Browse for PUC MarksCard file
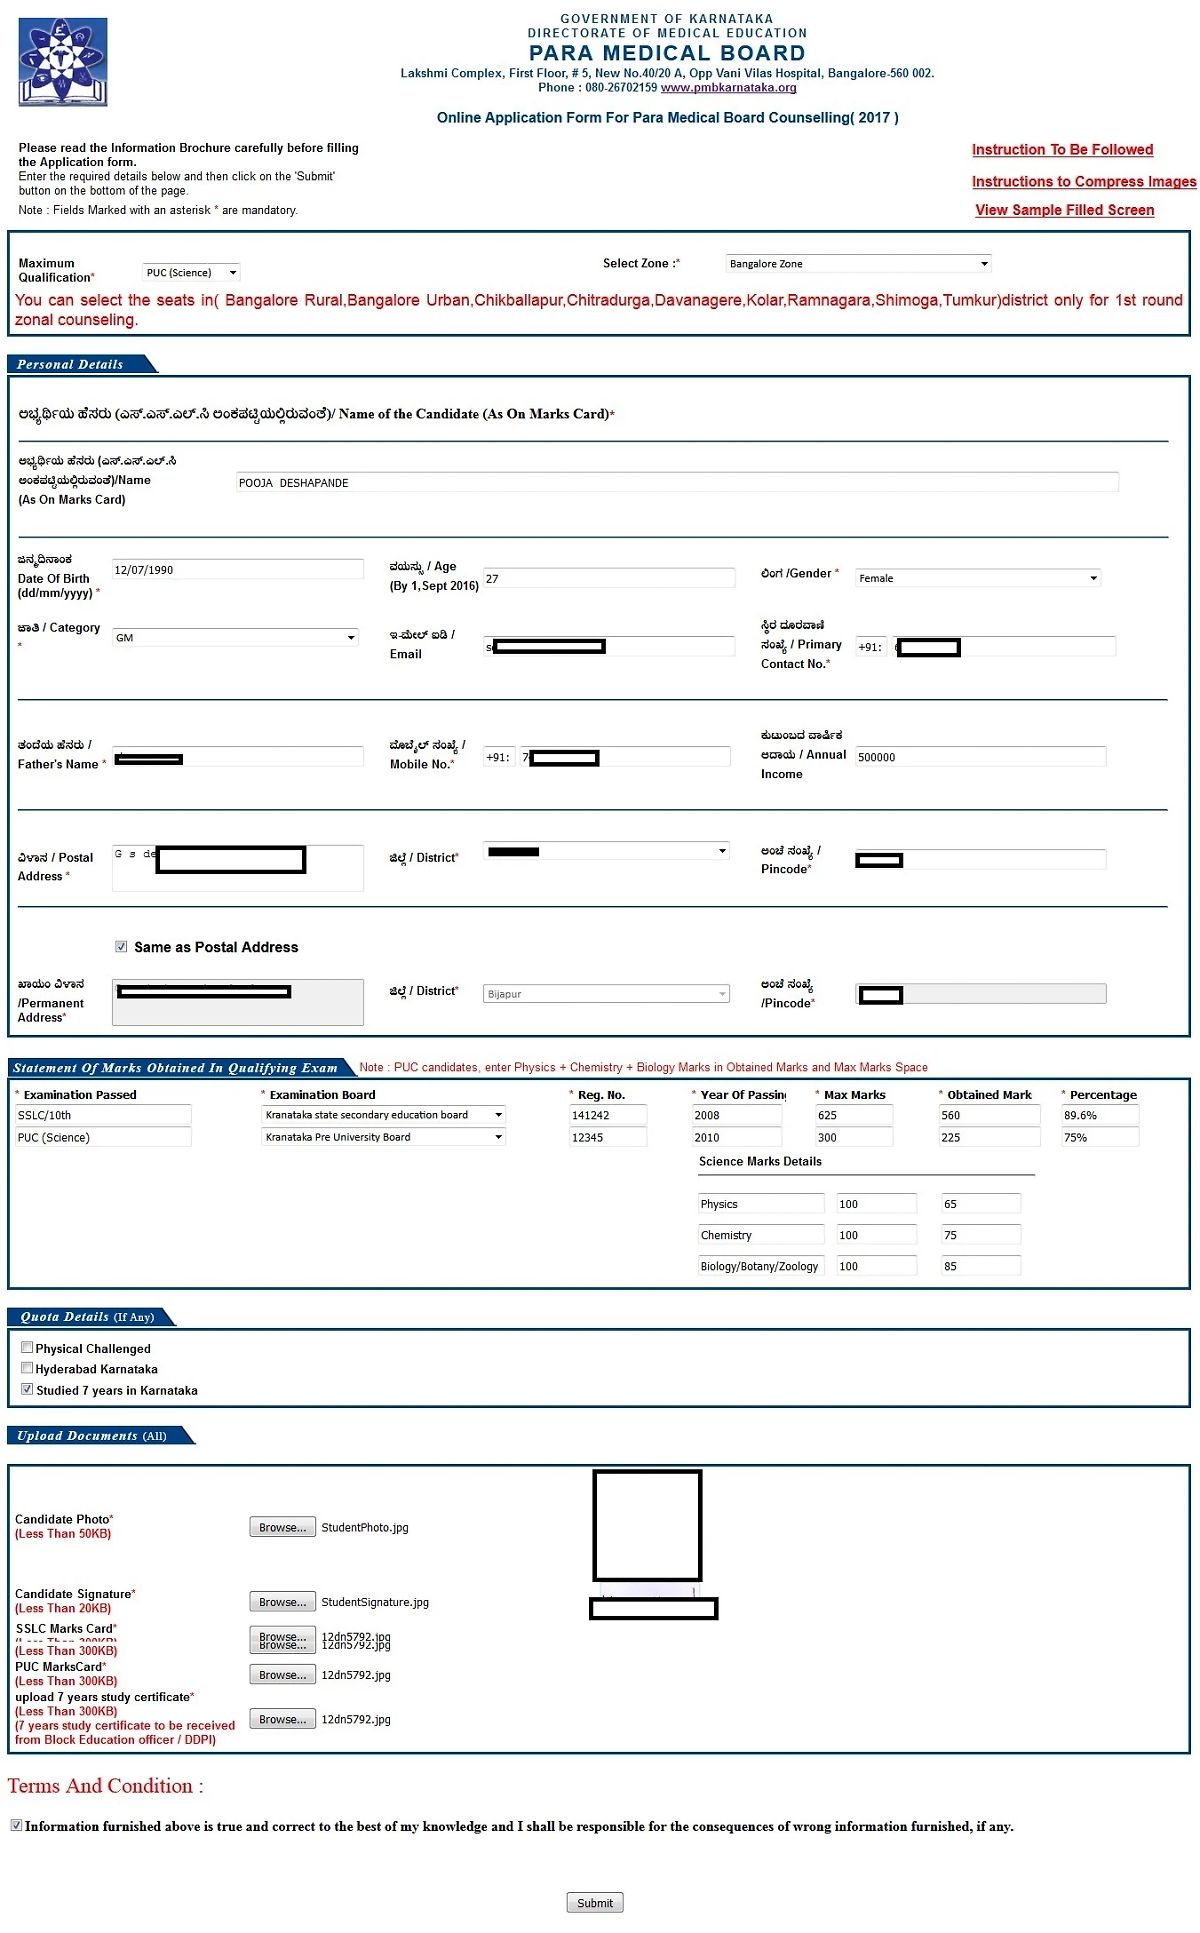Image resolution: width=1200 pixels, height=1933 pixels. click(x=282, y=1675)
